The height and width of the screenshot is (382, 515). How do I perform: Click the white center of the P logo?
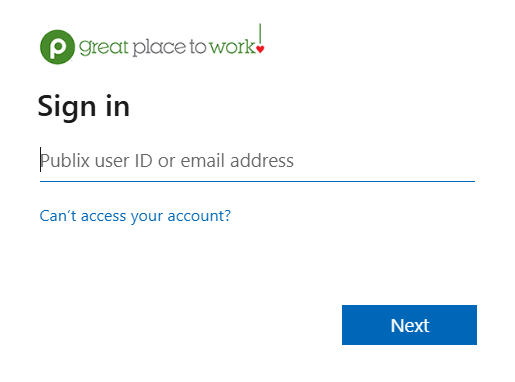click(x=58, y=47)
